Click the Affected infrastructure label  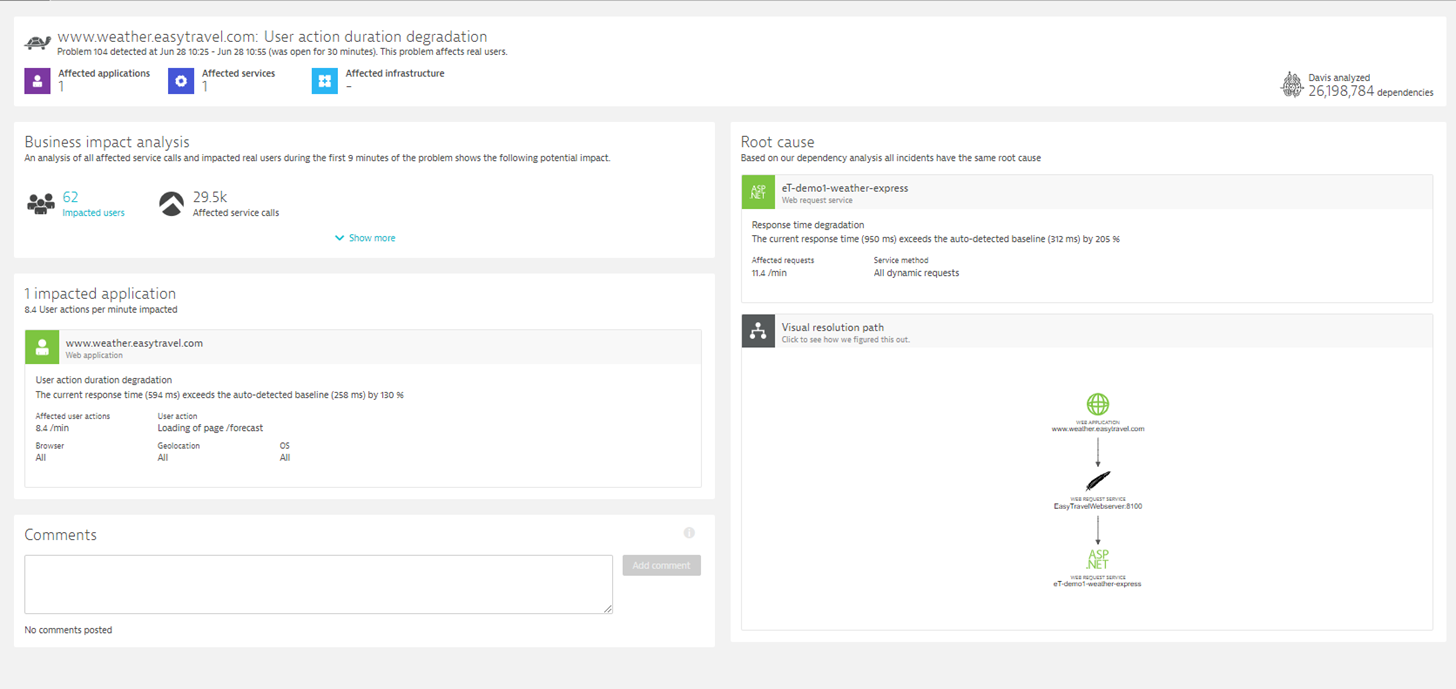[x=395, y=73]
